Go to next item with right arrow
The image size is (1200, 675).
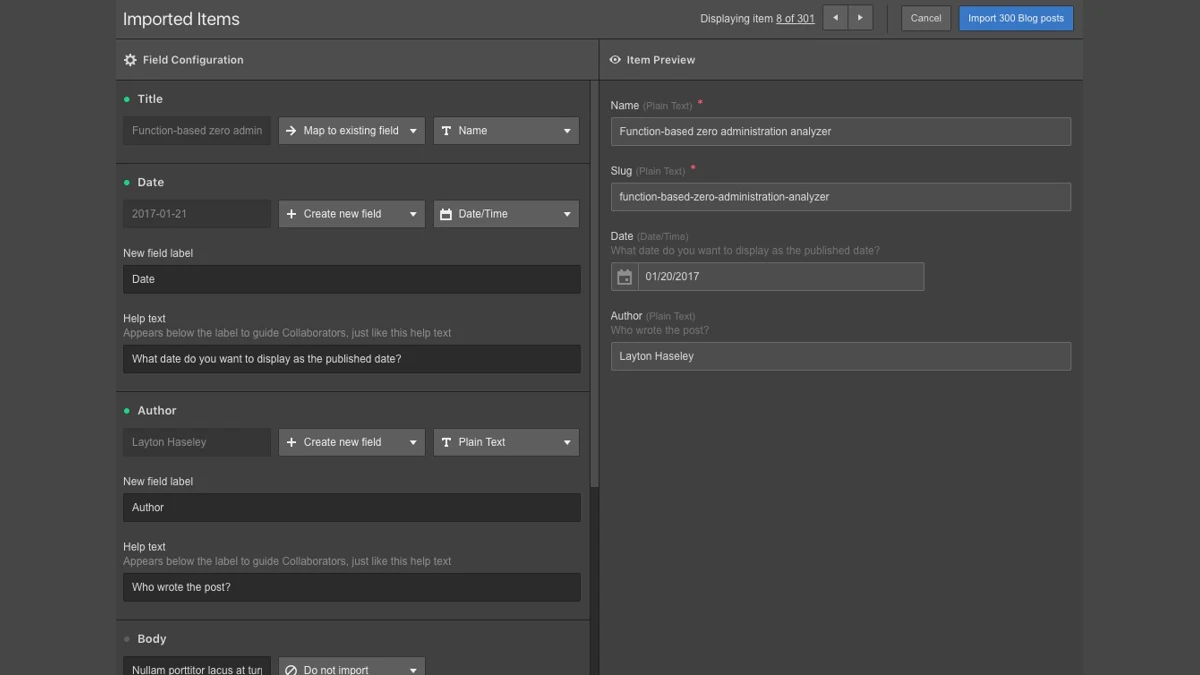tap(860, 18)
